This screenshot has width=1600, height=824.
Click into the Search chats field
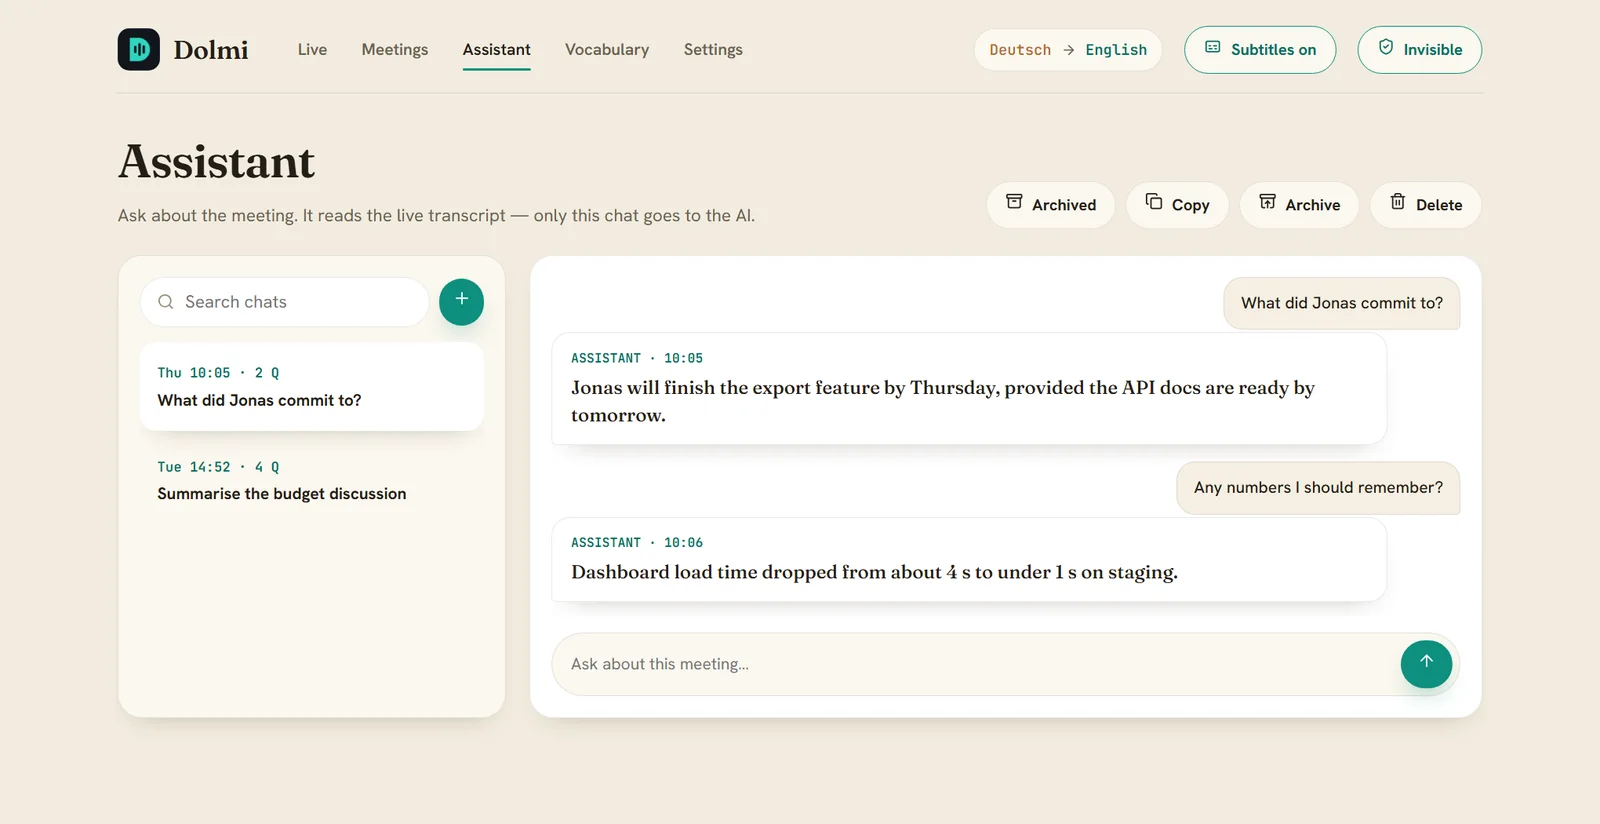(x=284, y=301)
